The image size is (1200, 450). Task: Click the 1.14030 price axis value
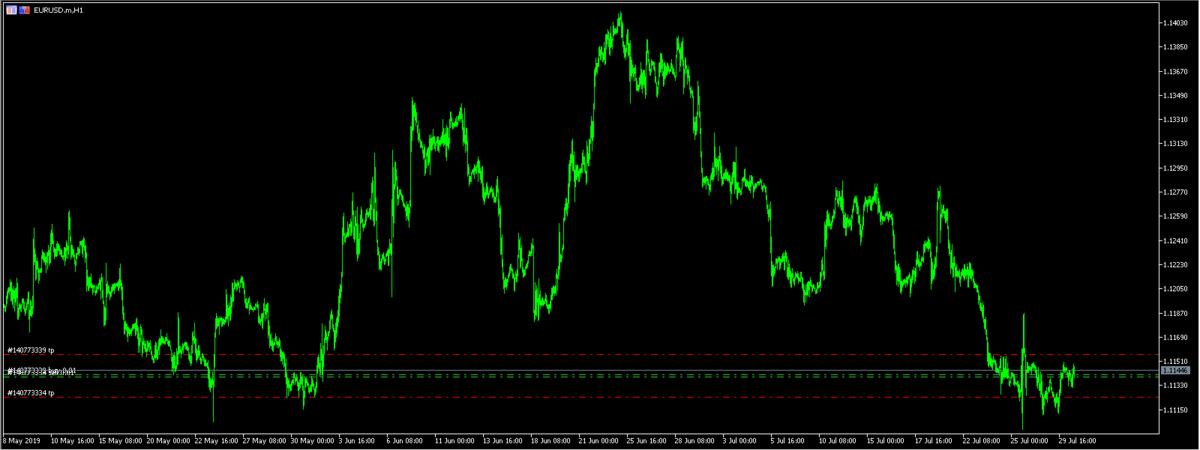pyautogui.click(x=1176, y=22)
